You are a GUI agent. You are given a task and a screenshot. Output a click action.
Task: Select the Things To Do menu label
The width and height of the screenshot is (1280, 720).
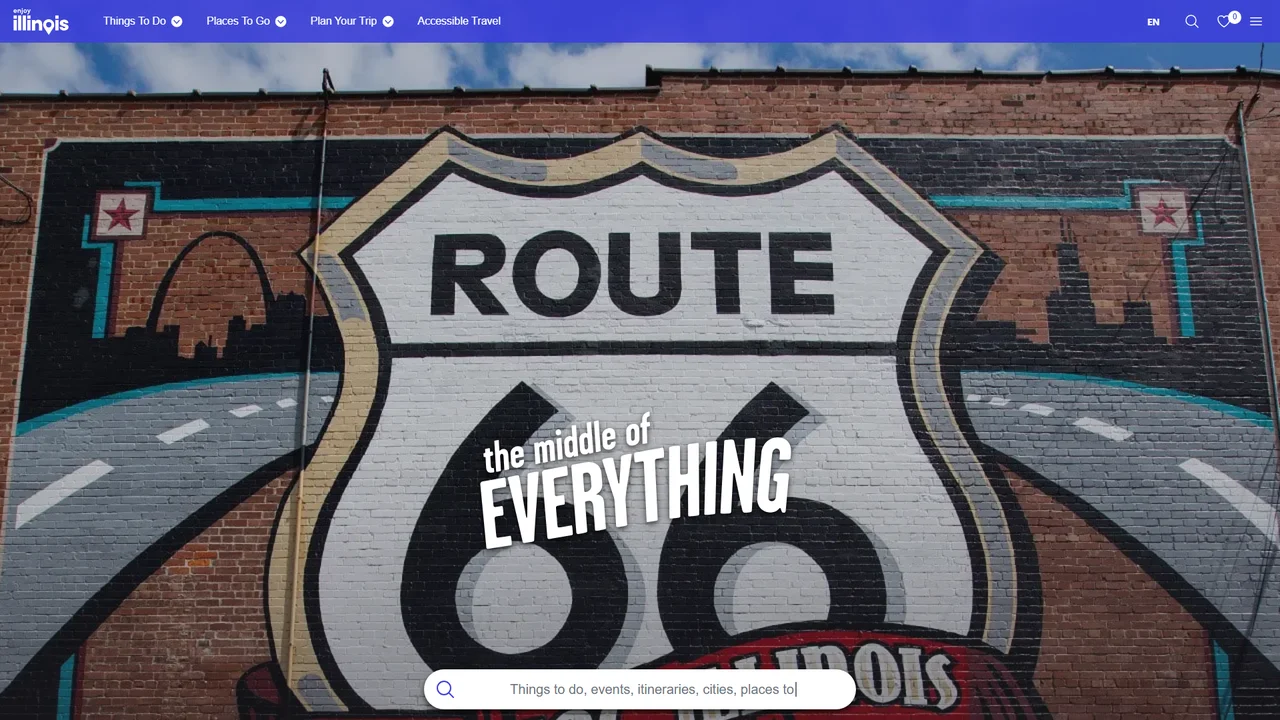tap(134, 21)
